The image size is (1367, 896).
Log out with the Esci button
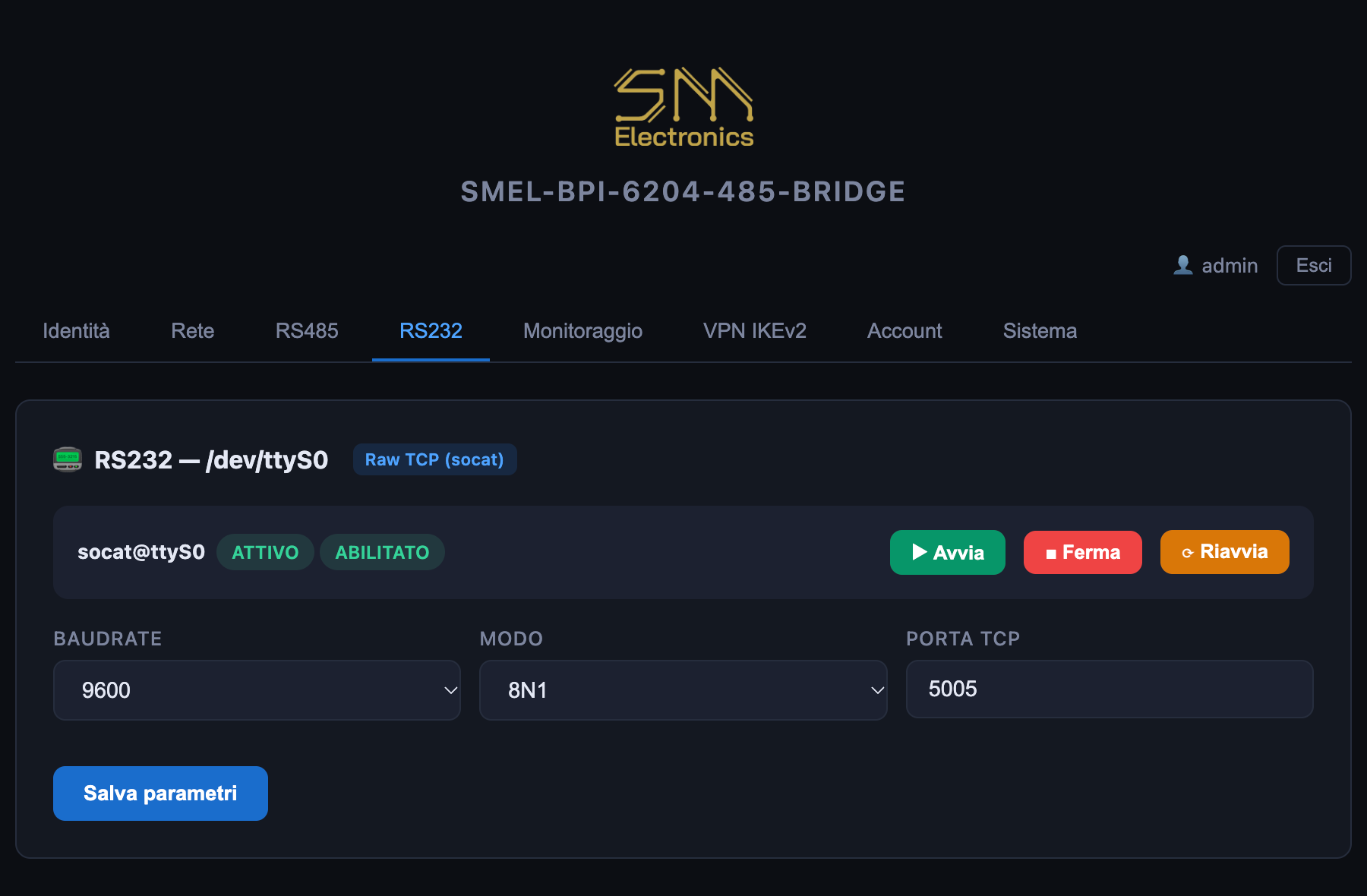[x=1314, y=265]
